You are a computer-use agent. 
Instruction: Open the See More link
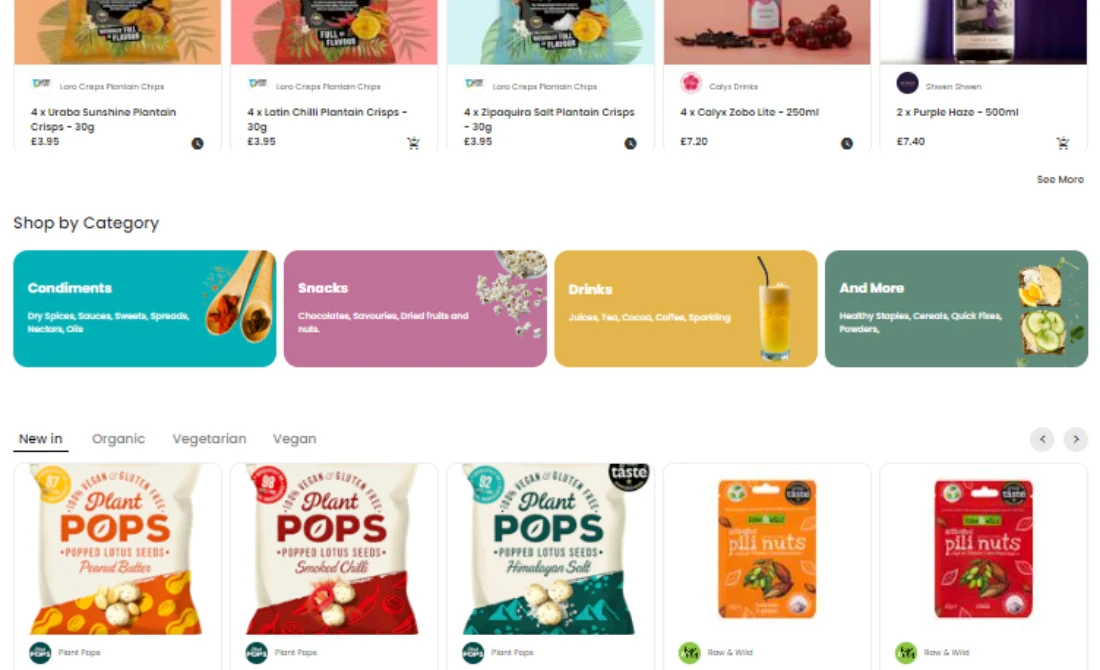point(1060,180)
